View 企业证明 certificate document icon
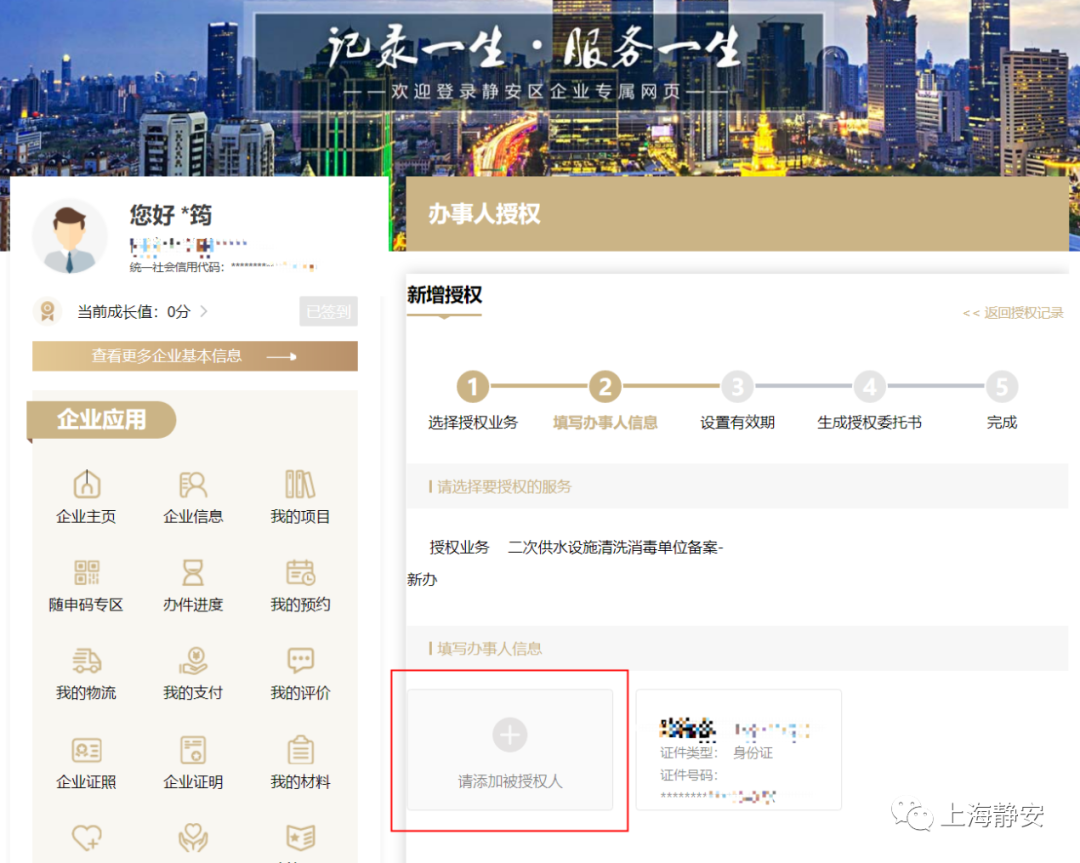 pos(192,760)
